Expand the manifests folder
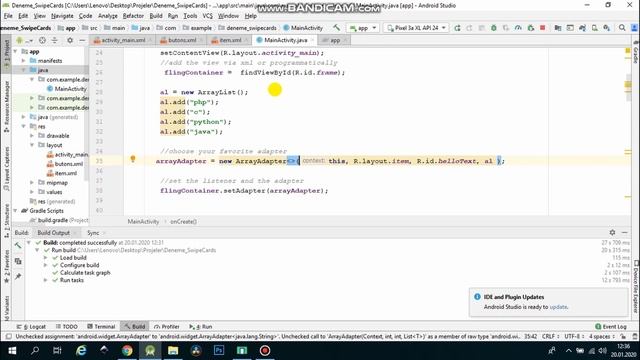 24,60
